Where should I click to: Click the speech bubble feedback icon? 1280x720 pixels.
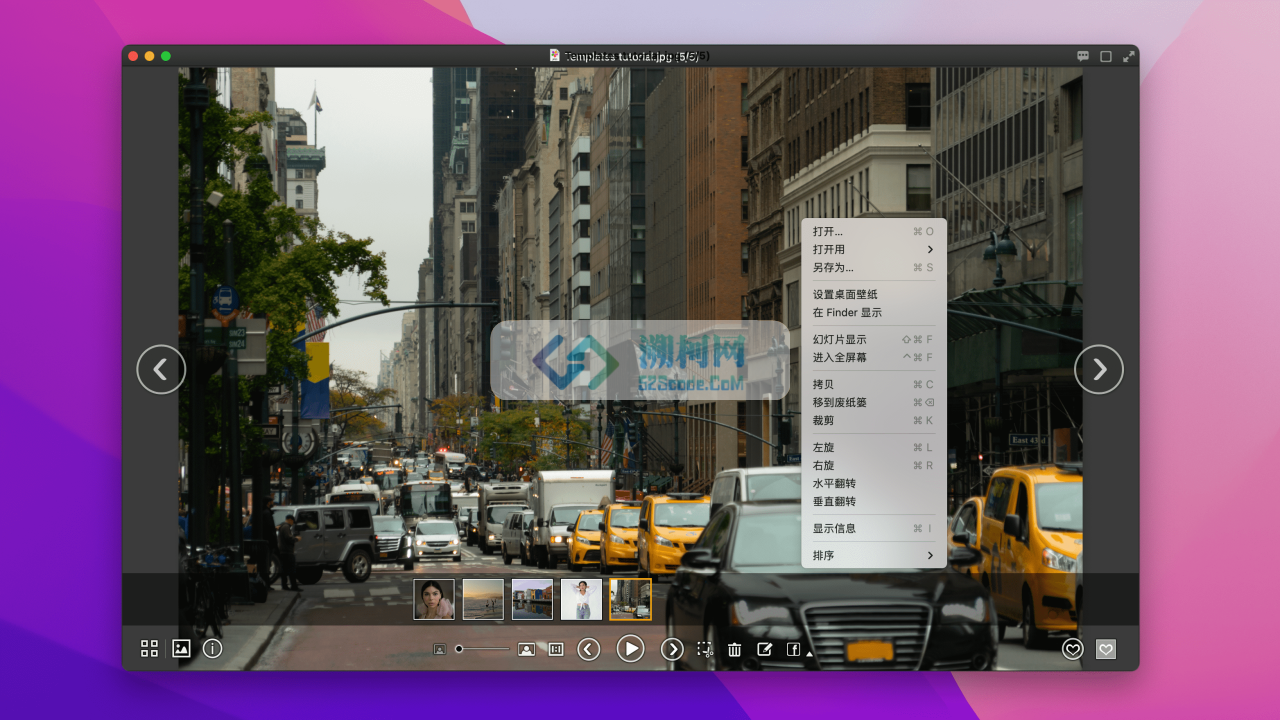click(1083, 56)
